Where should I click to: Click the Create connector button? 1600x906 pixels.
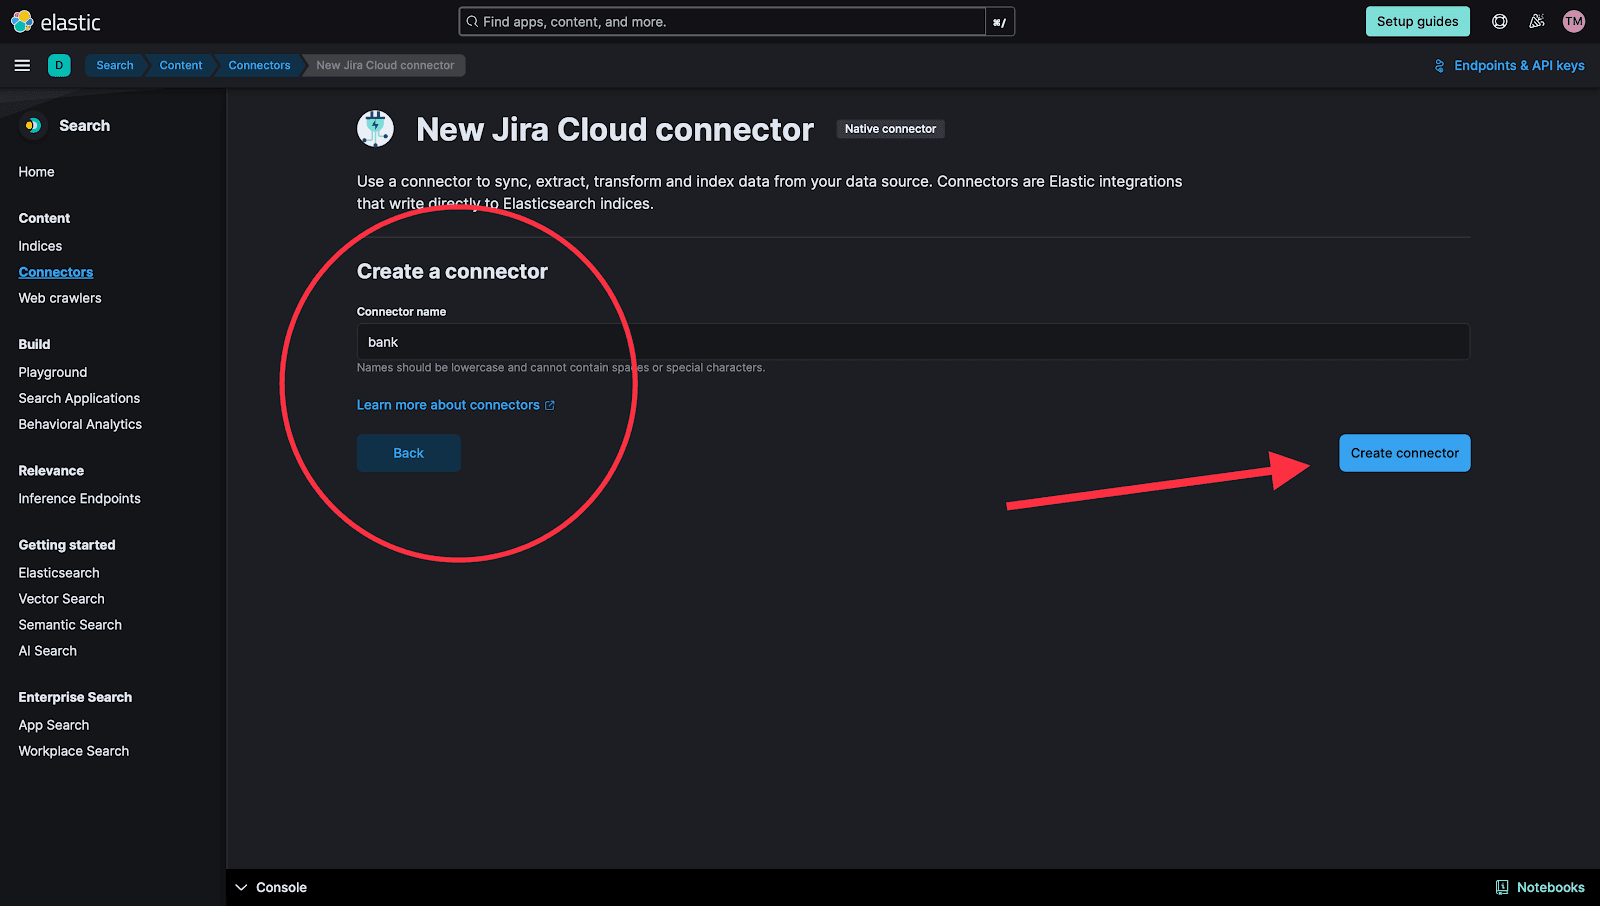point(1404,452)
